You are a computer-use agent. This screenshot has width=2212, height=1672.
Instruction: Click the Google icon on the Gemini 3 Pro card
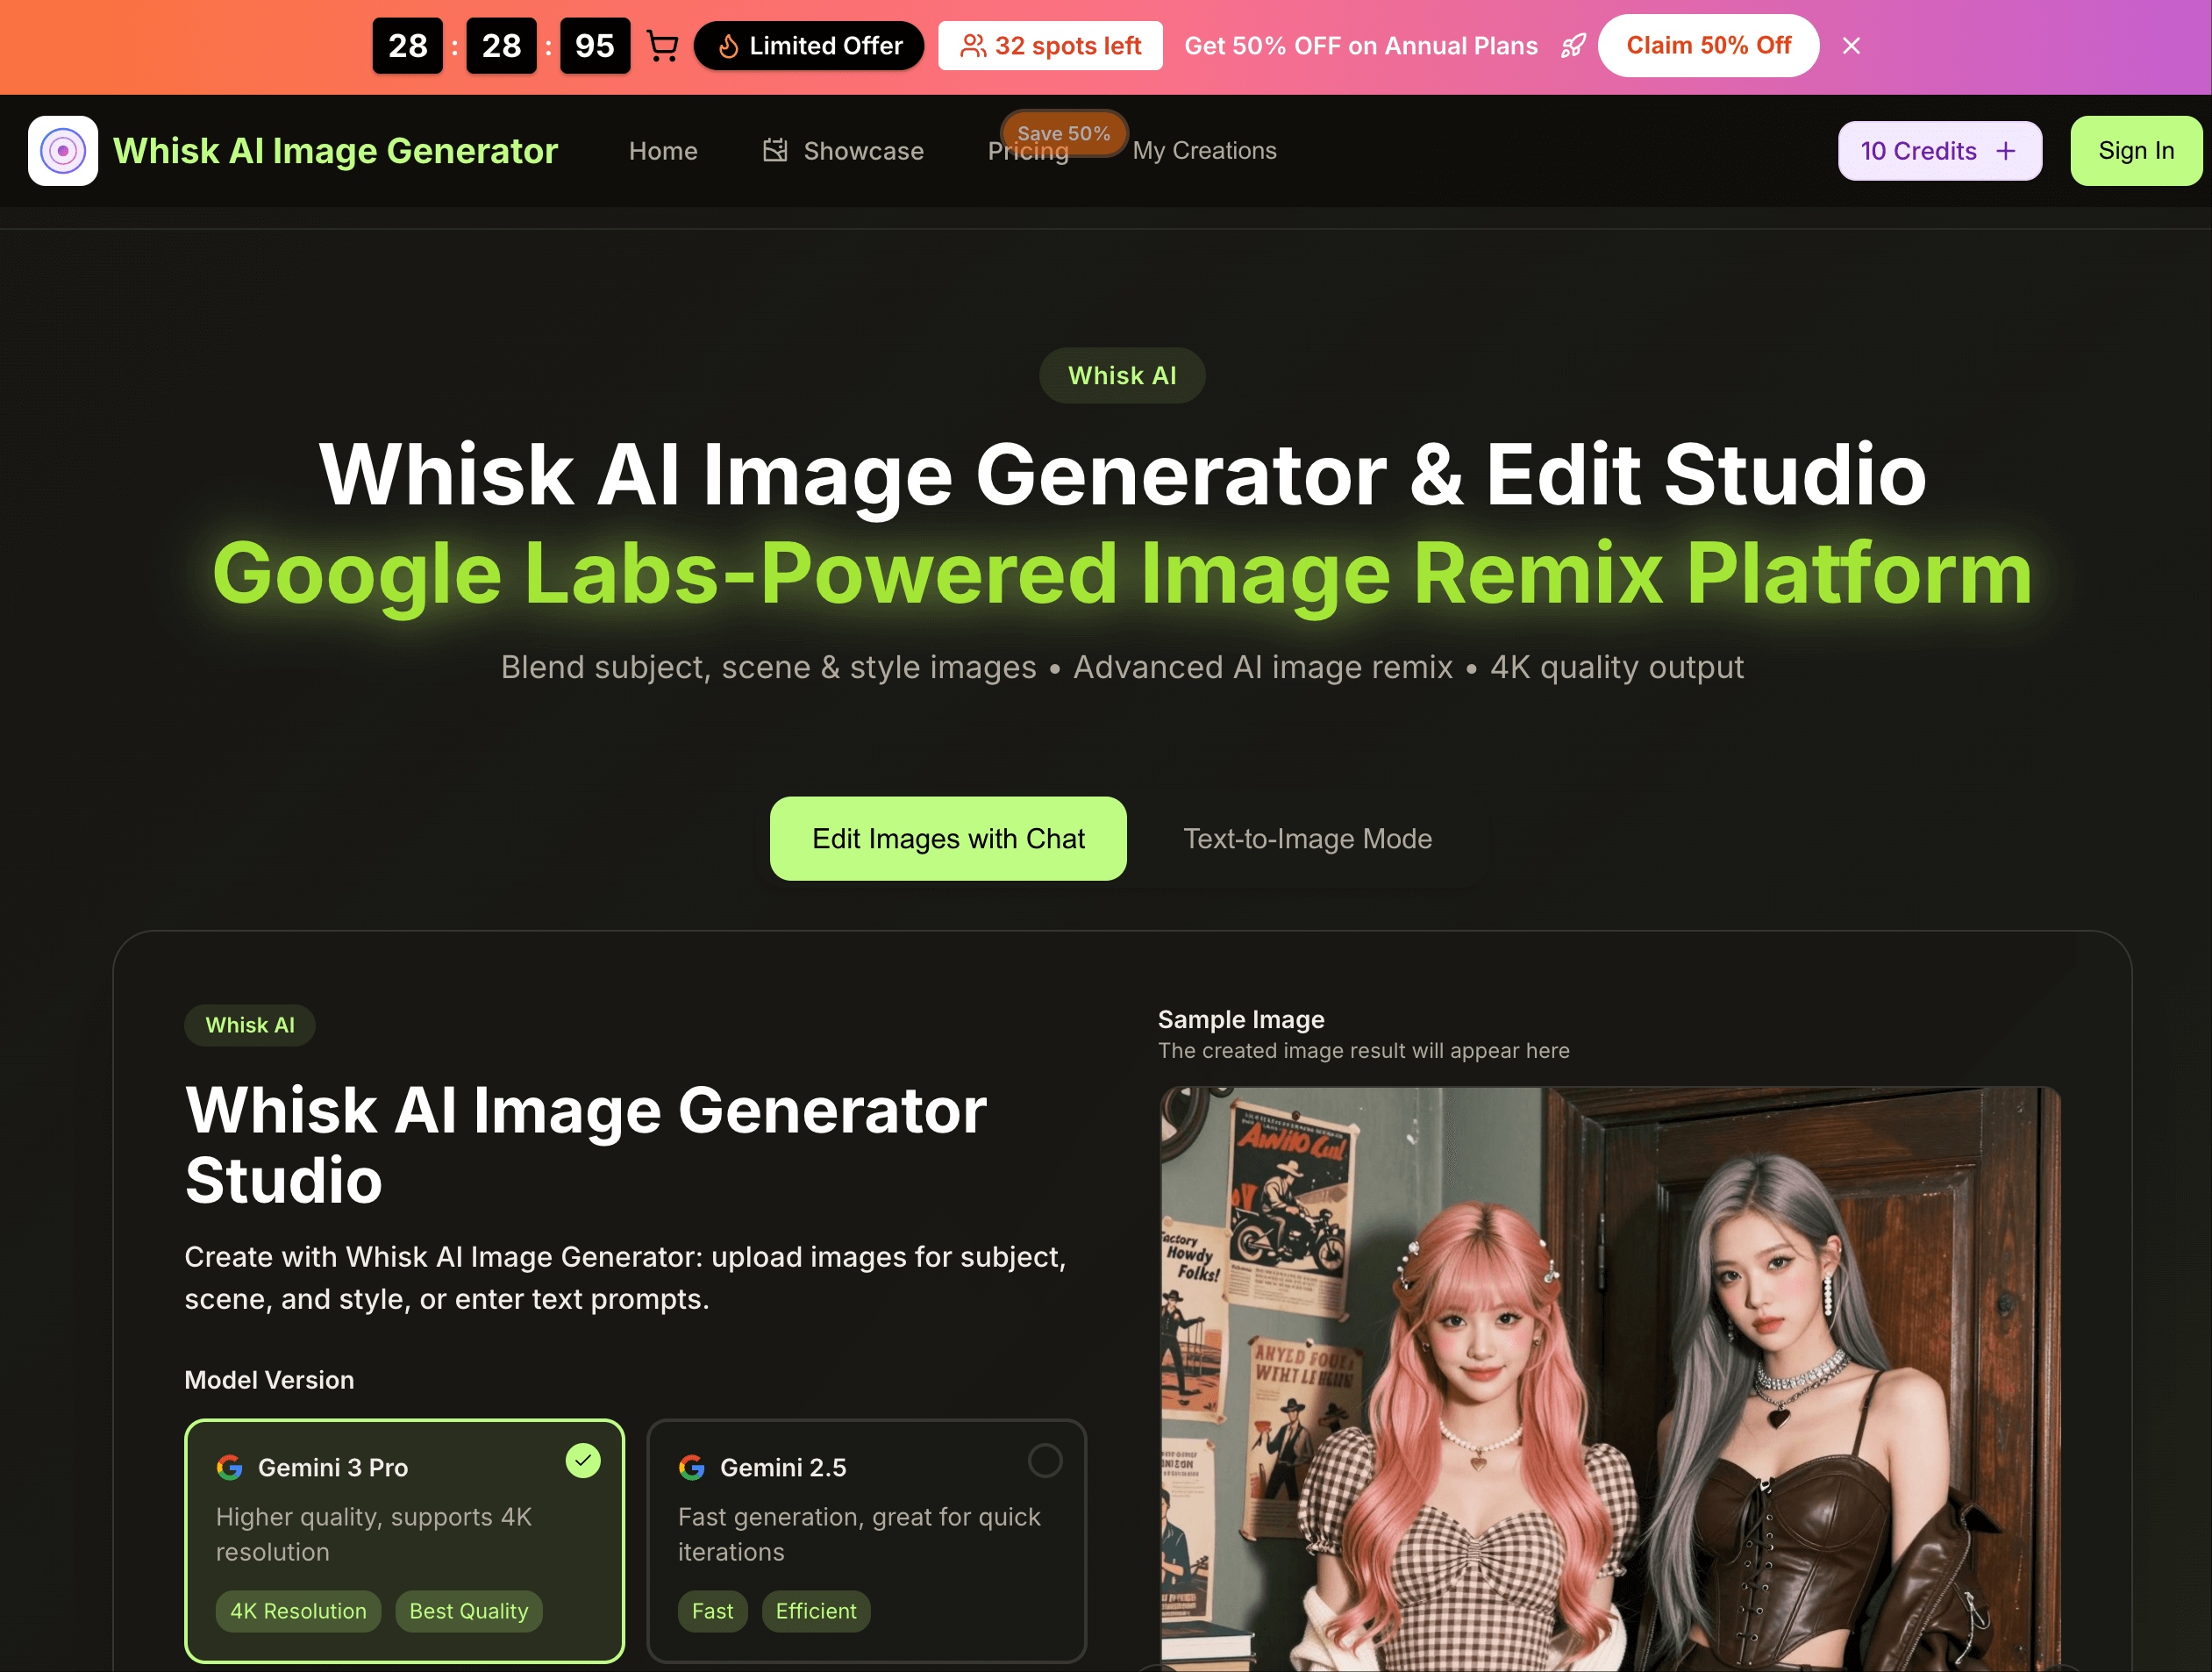(231, 1467)
